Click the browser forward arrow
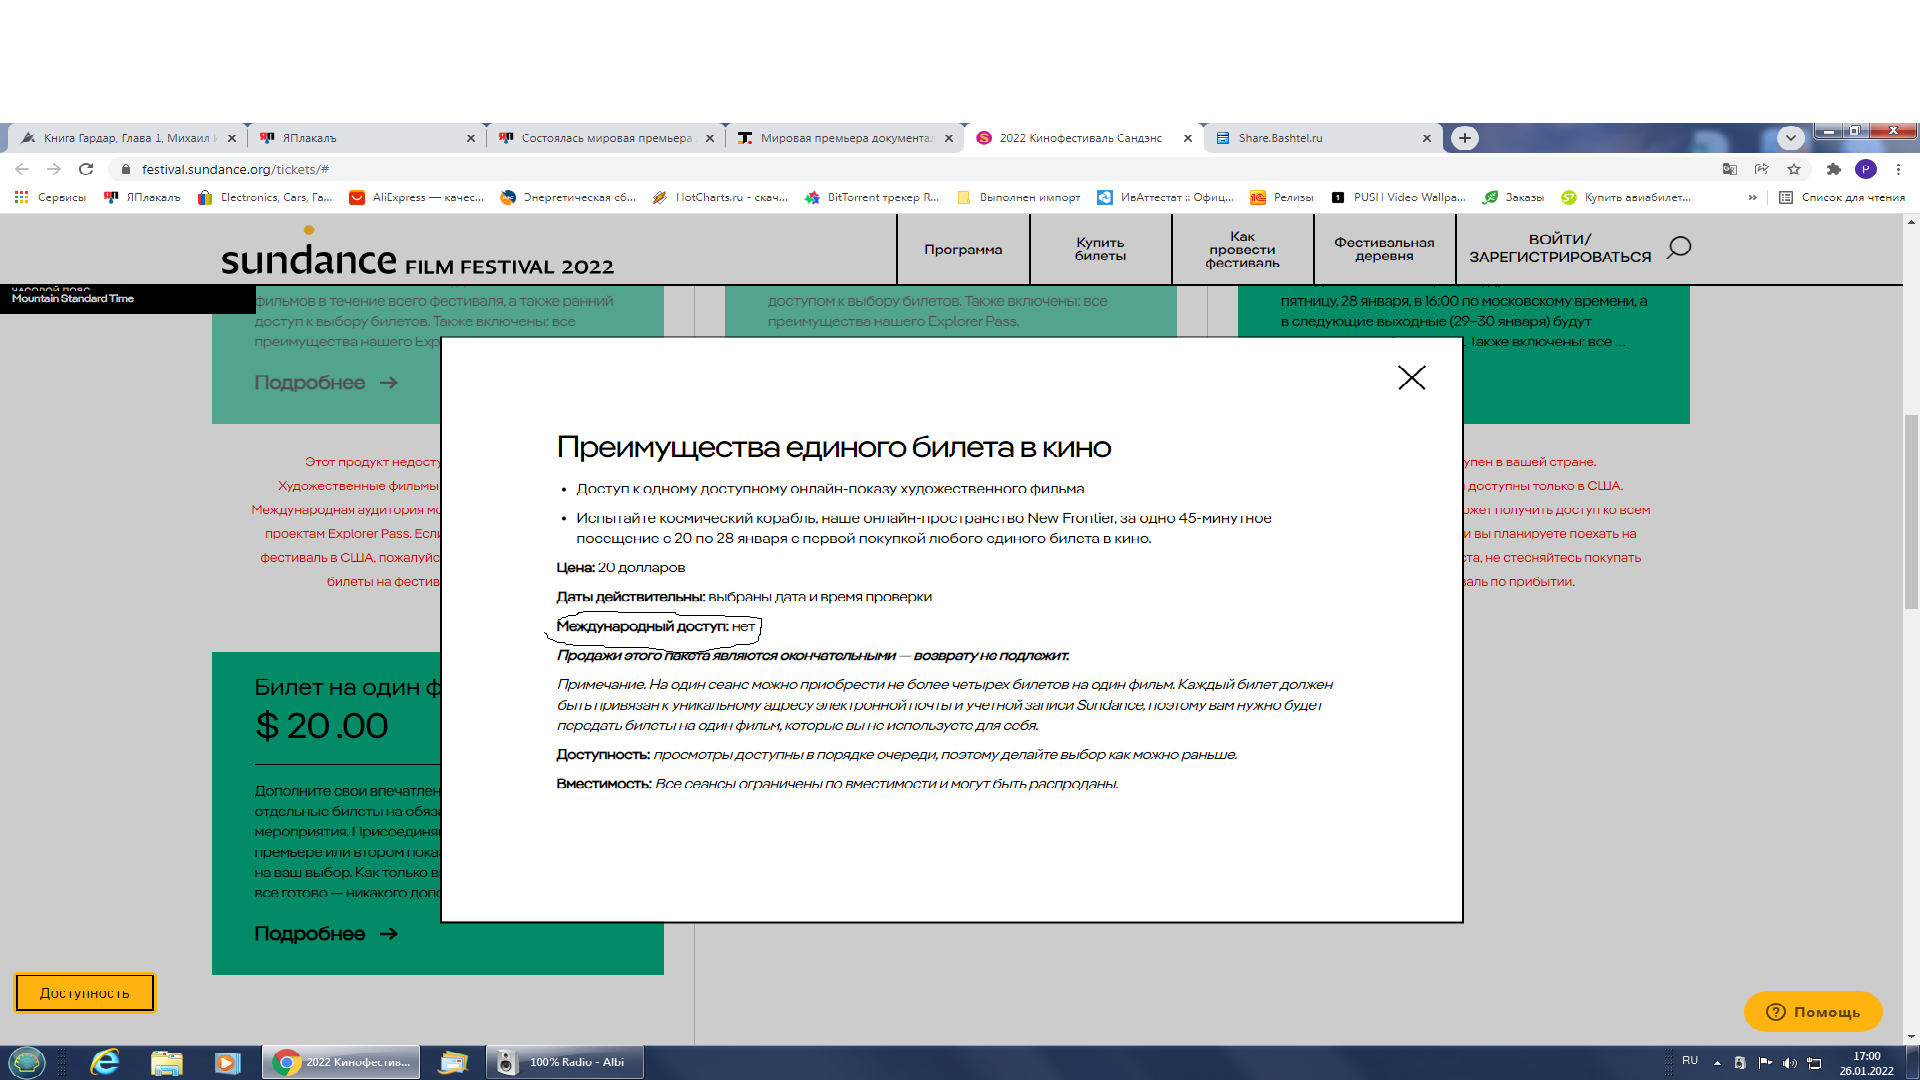1920x1080 pixels. (x=54, y=169)
